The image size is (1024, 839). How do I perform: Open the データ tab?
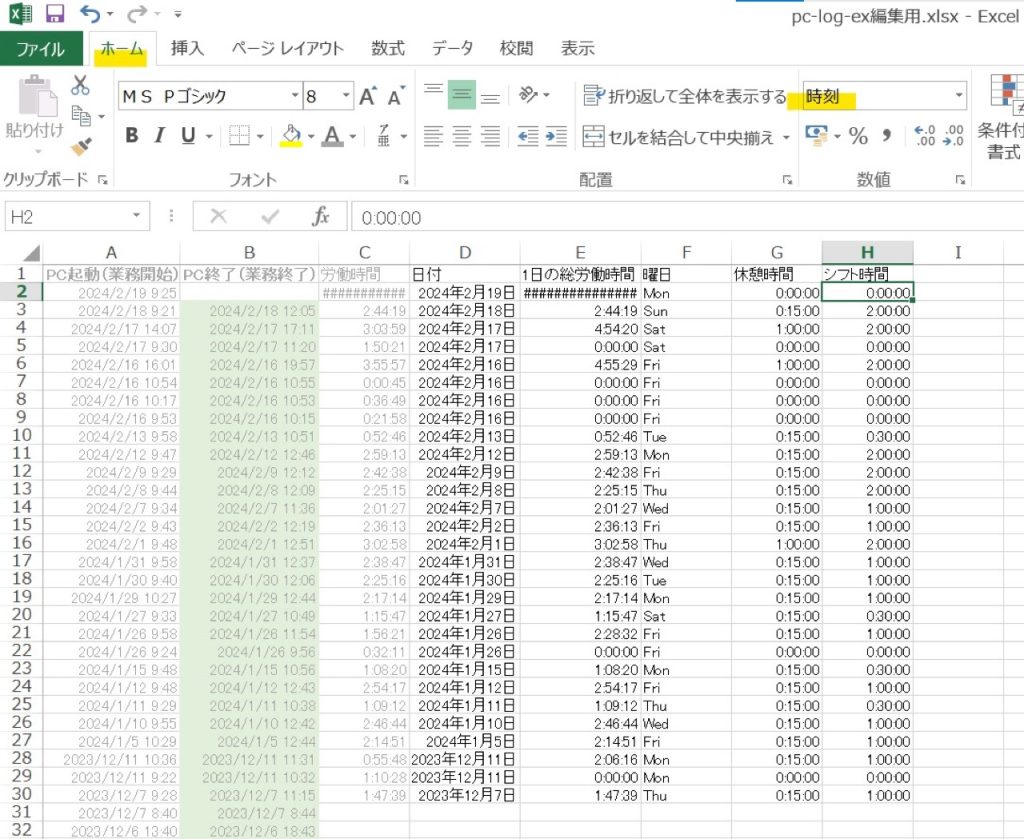[x=452, y=49]
